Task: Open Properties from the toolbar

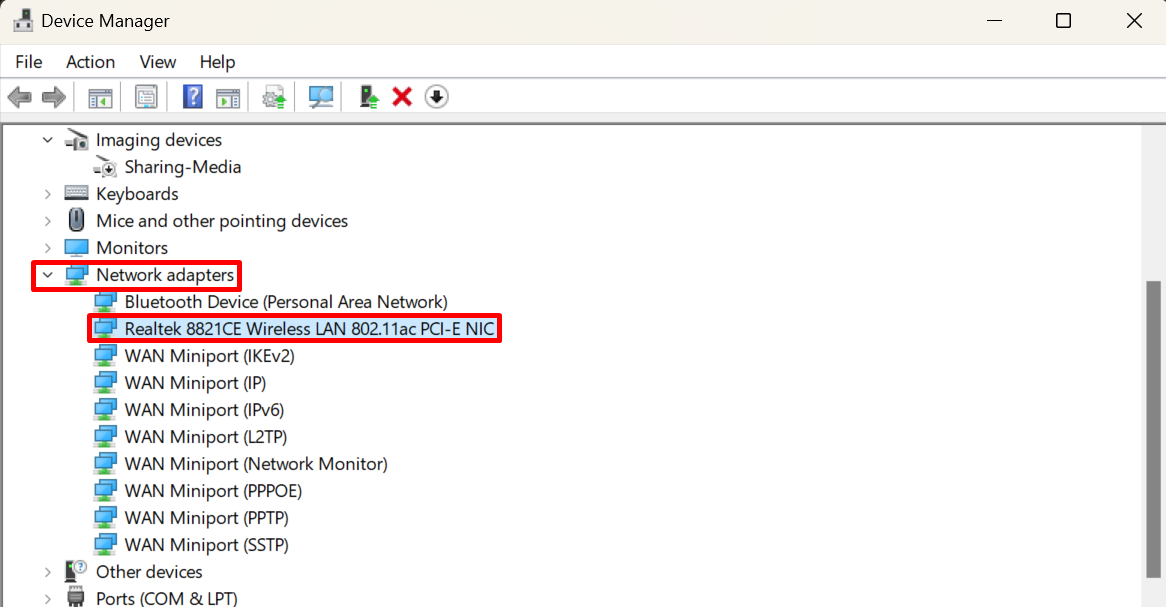Action: pos(145,96)
